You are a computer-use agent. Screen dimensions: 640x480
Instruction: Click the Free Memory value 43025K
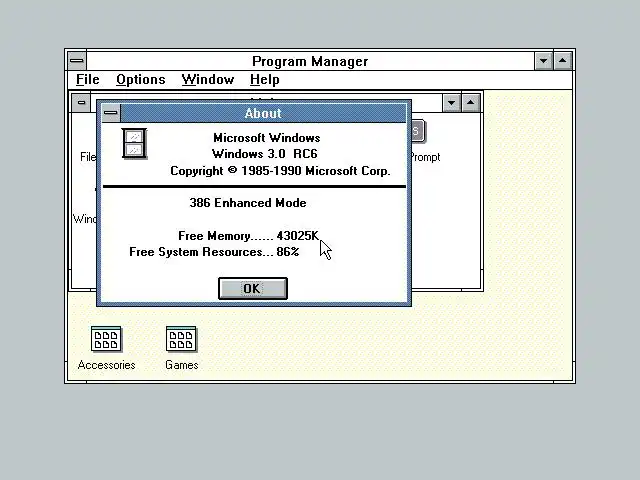298,236
